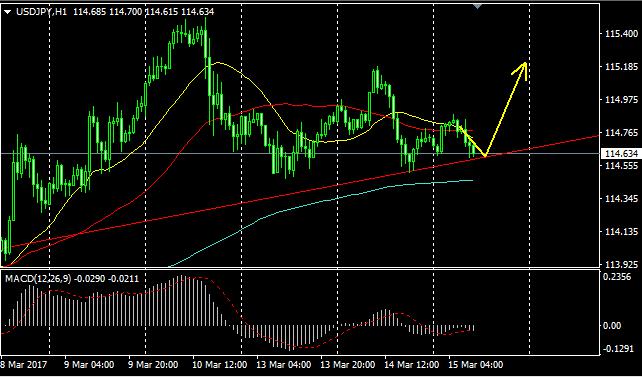Click the 114.555 price axis label

pos(621,166)
